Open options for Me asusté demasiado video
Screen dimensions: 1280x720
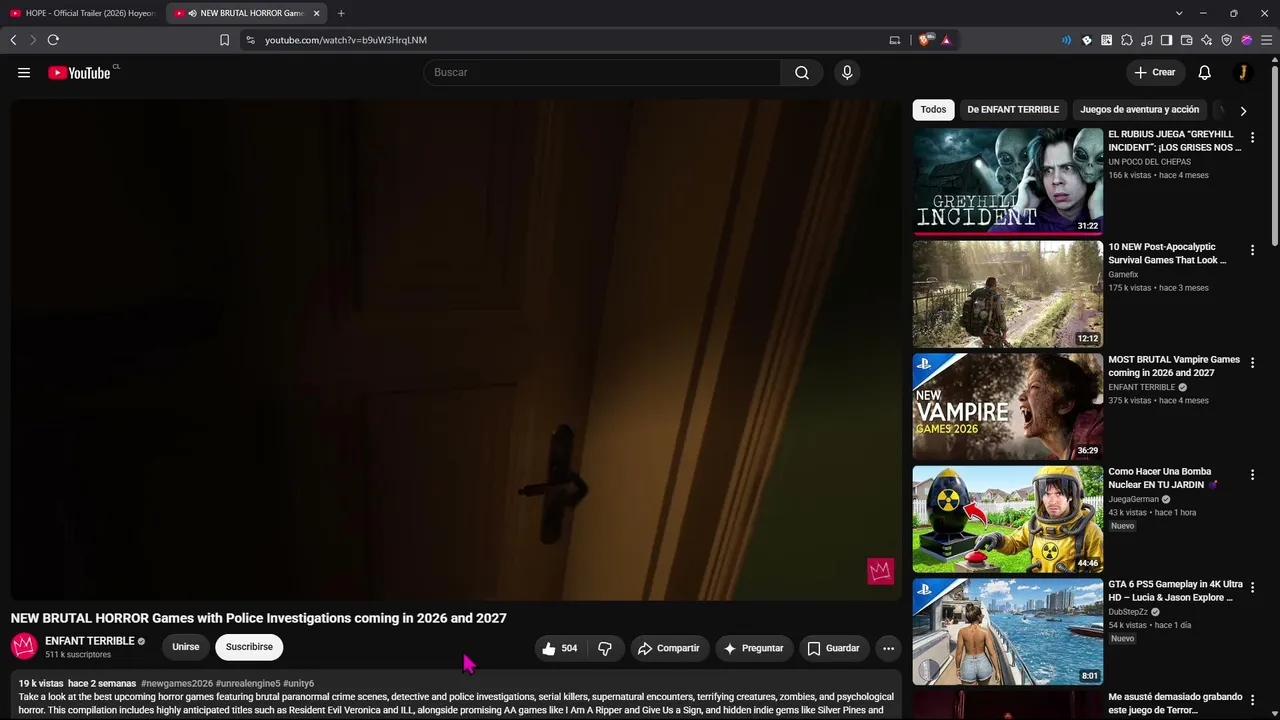(x=1252, y=700)
